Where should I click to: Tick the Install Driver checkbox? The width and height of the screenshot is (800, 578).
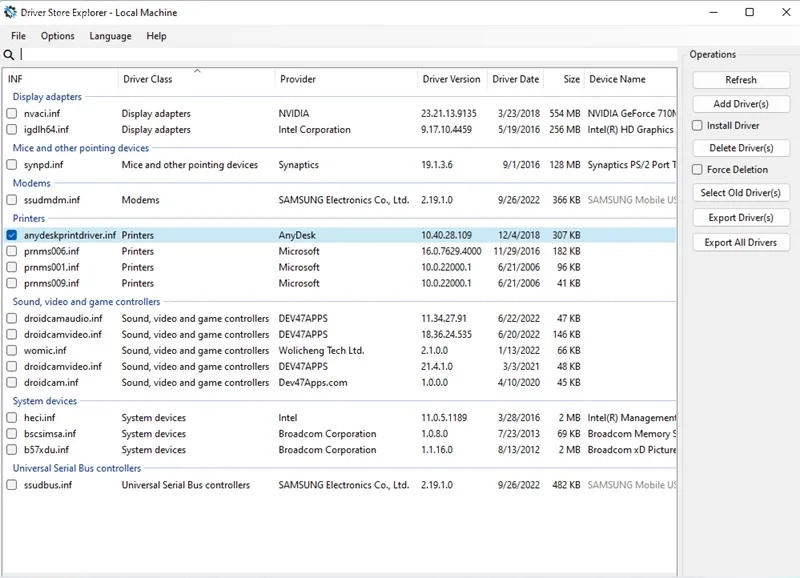(698, 126)
